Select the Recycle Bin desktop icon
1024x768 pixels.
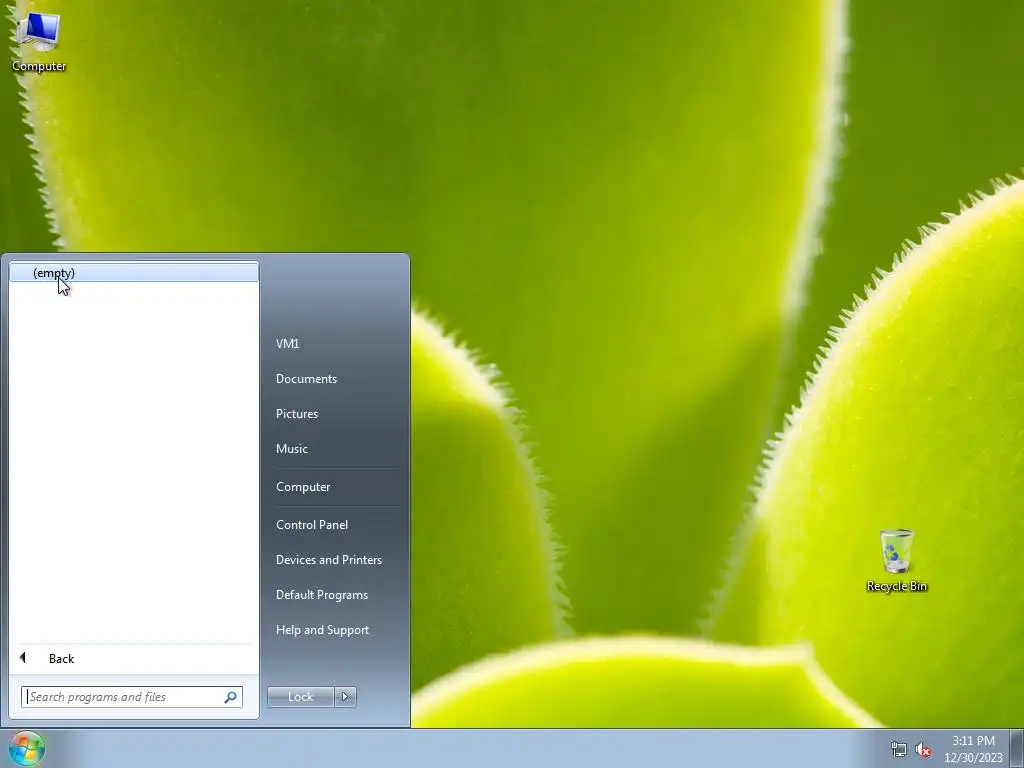(x=896, y=560)
